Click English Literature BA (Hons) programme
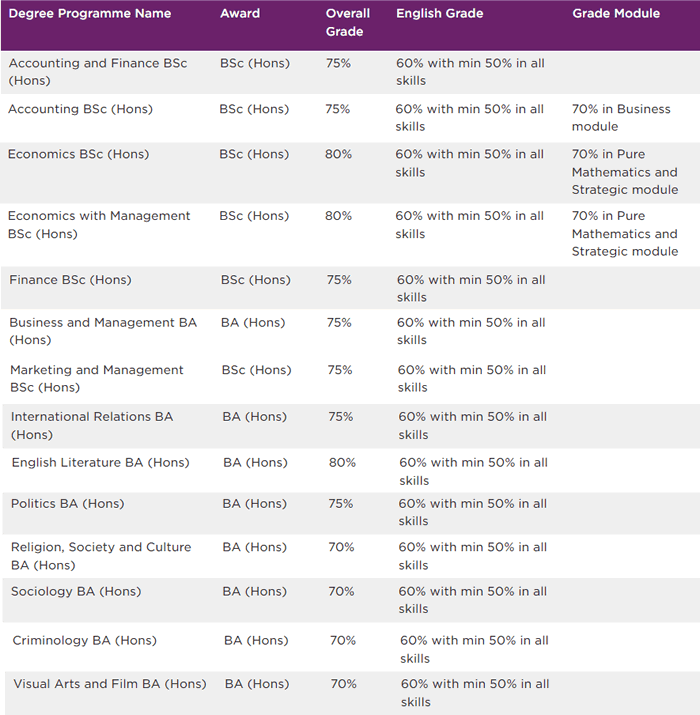This screenshot has width=700, height=715. [100, 463]
